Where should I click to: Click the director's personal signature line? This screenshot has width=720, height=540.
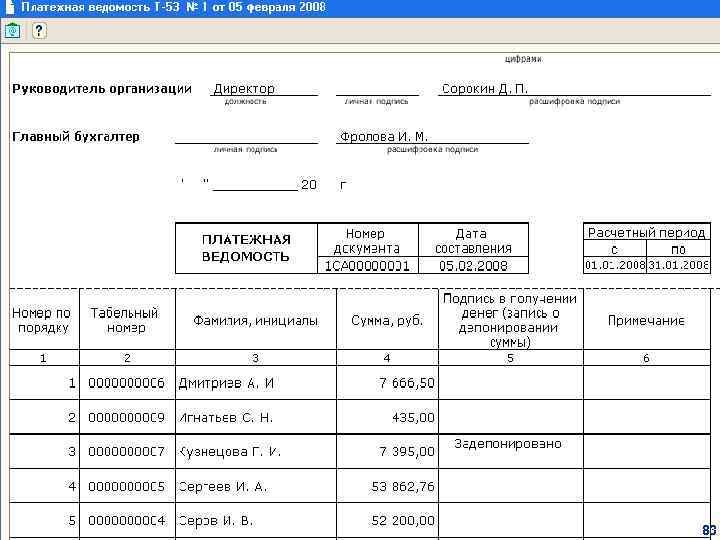point(377,89)
